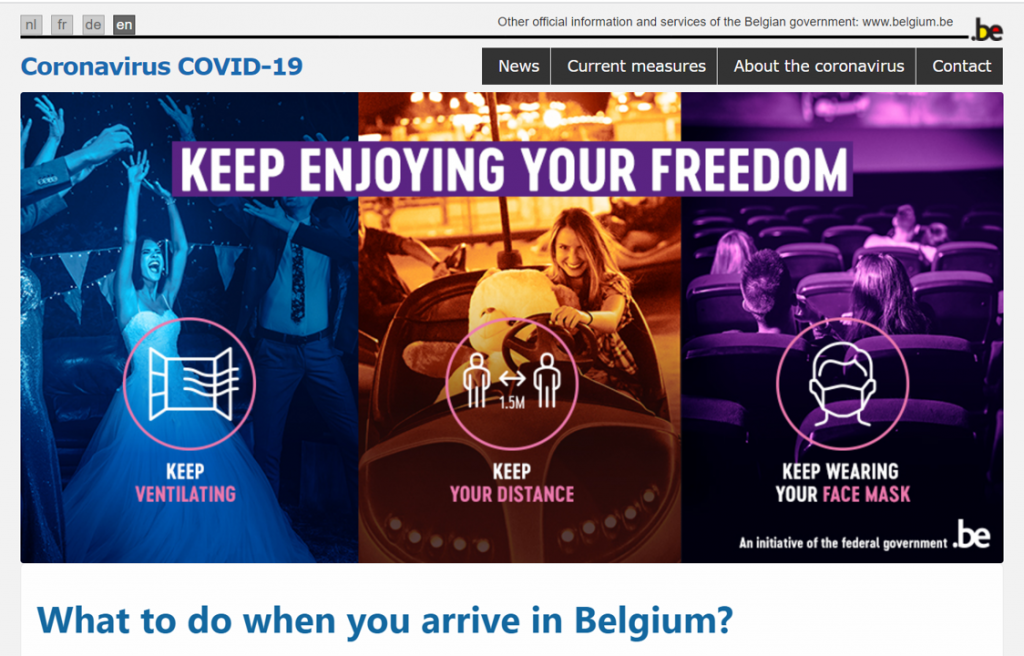Screen dimensions: 1024x656
Task: Select the English (en) language button
Action: coord(124,25)
